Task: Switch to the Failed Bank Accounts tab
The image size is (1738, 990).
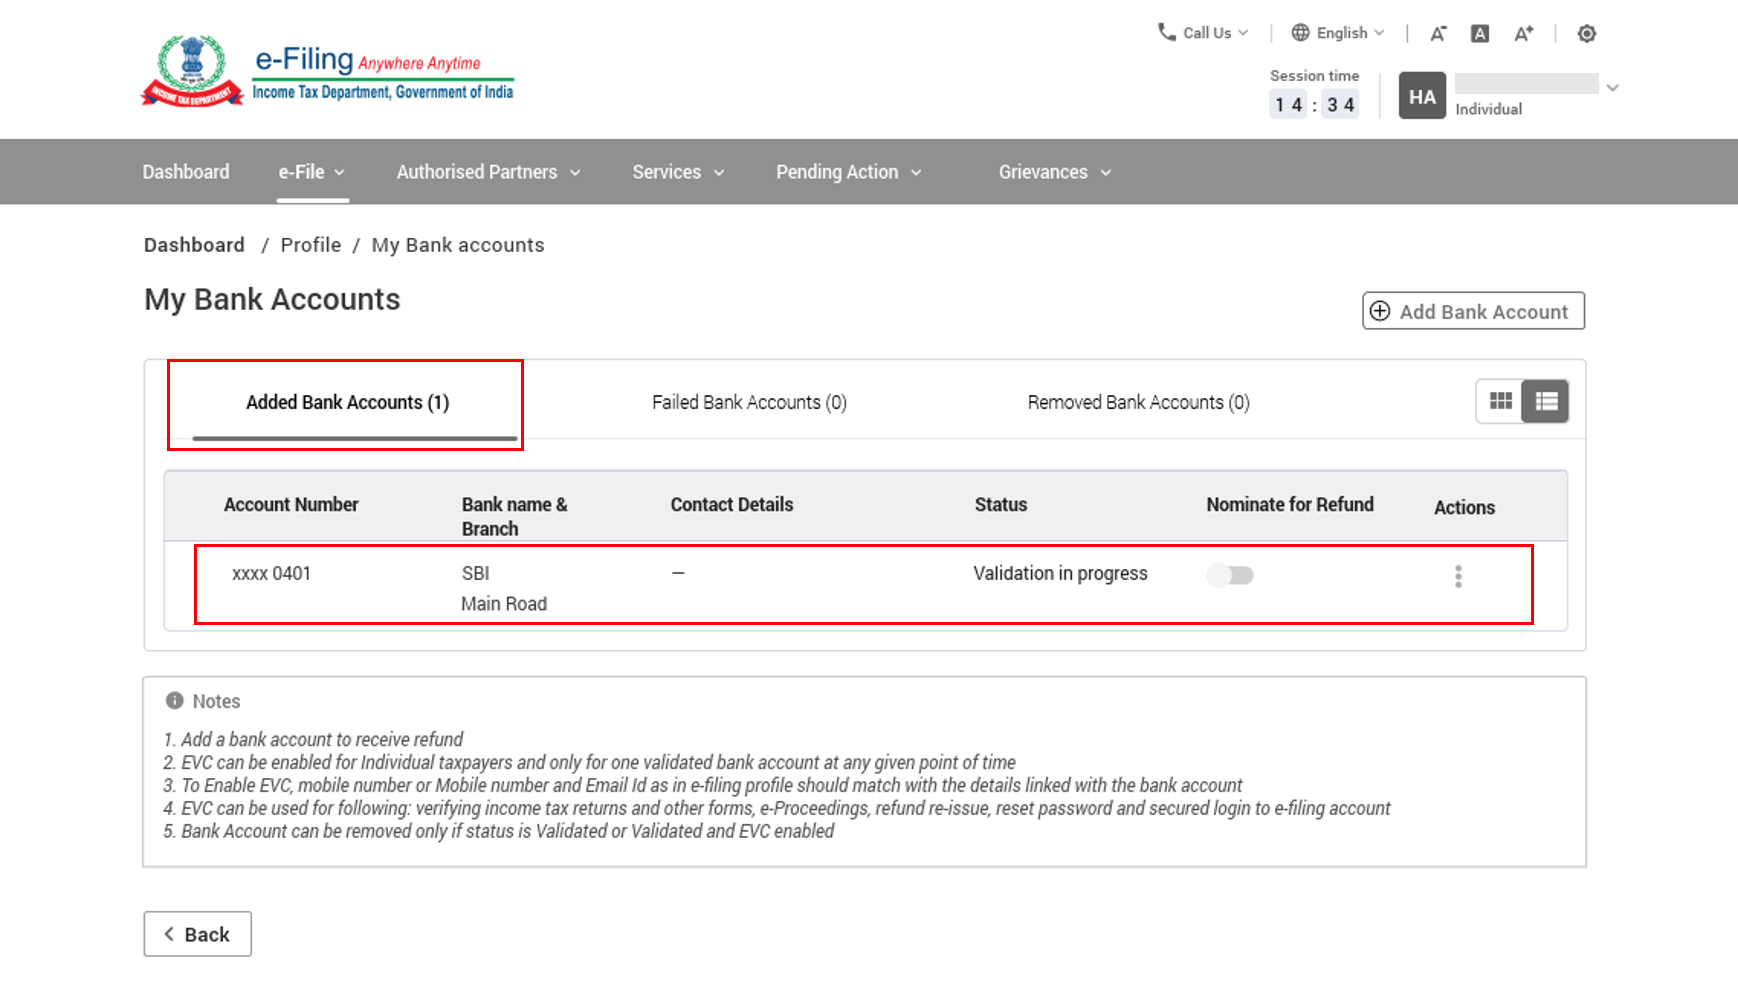Action: [x=749, y=402]
